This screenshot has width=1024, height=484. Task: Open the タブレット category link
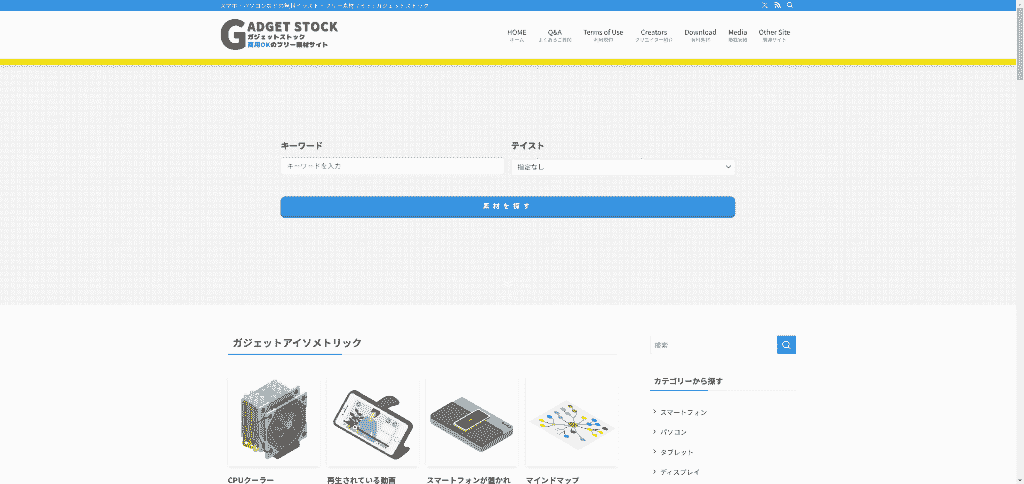[677, 452]
